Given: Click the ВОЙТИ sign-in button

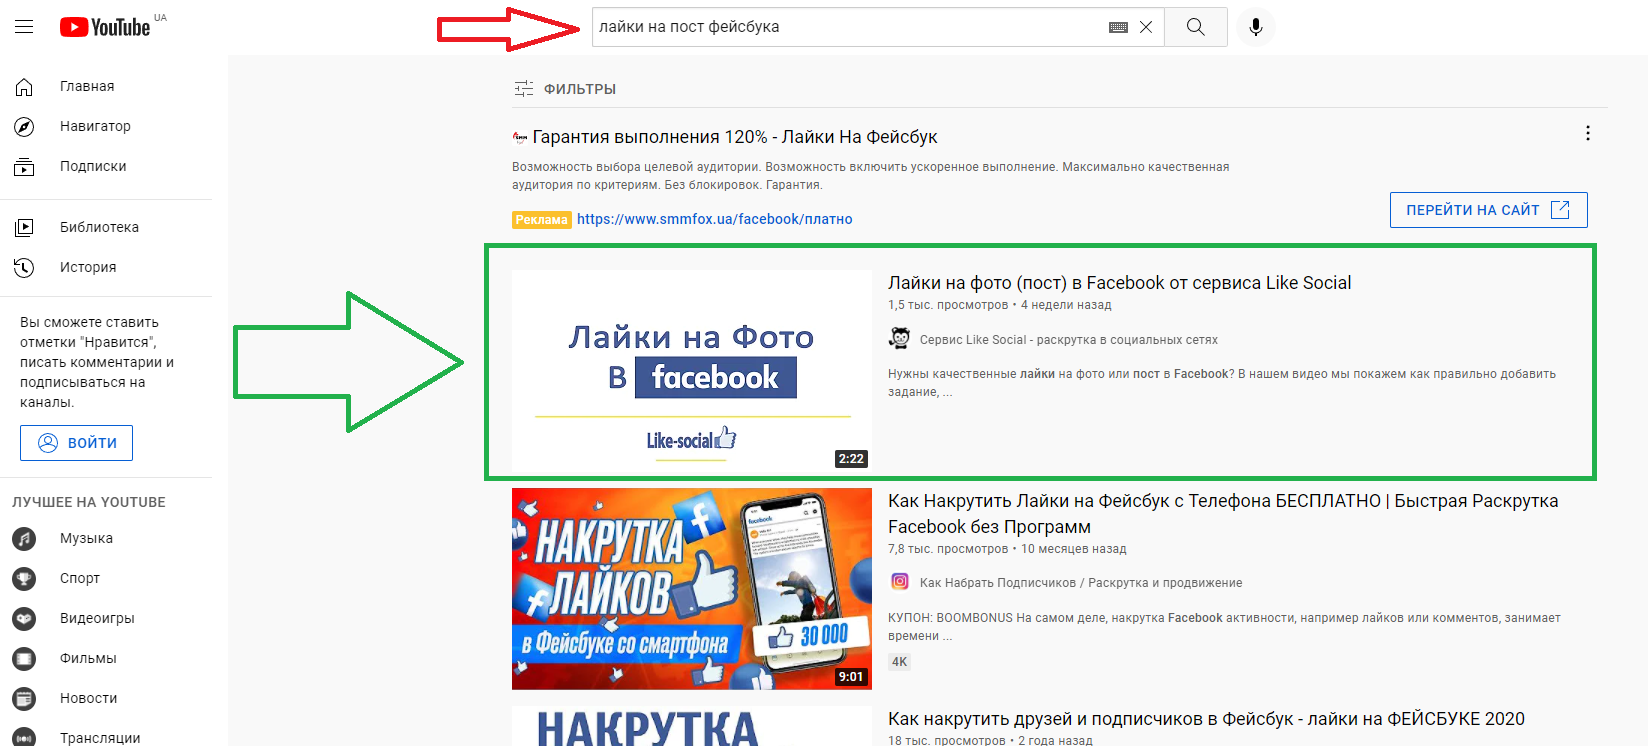Looking at the screenshot, I should pos(76,443).
